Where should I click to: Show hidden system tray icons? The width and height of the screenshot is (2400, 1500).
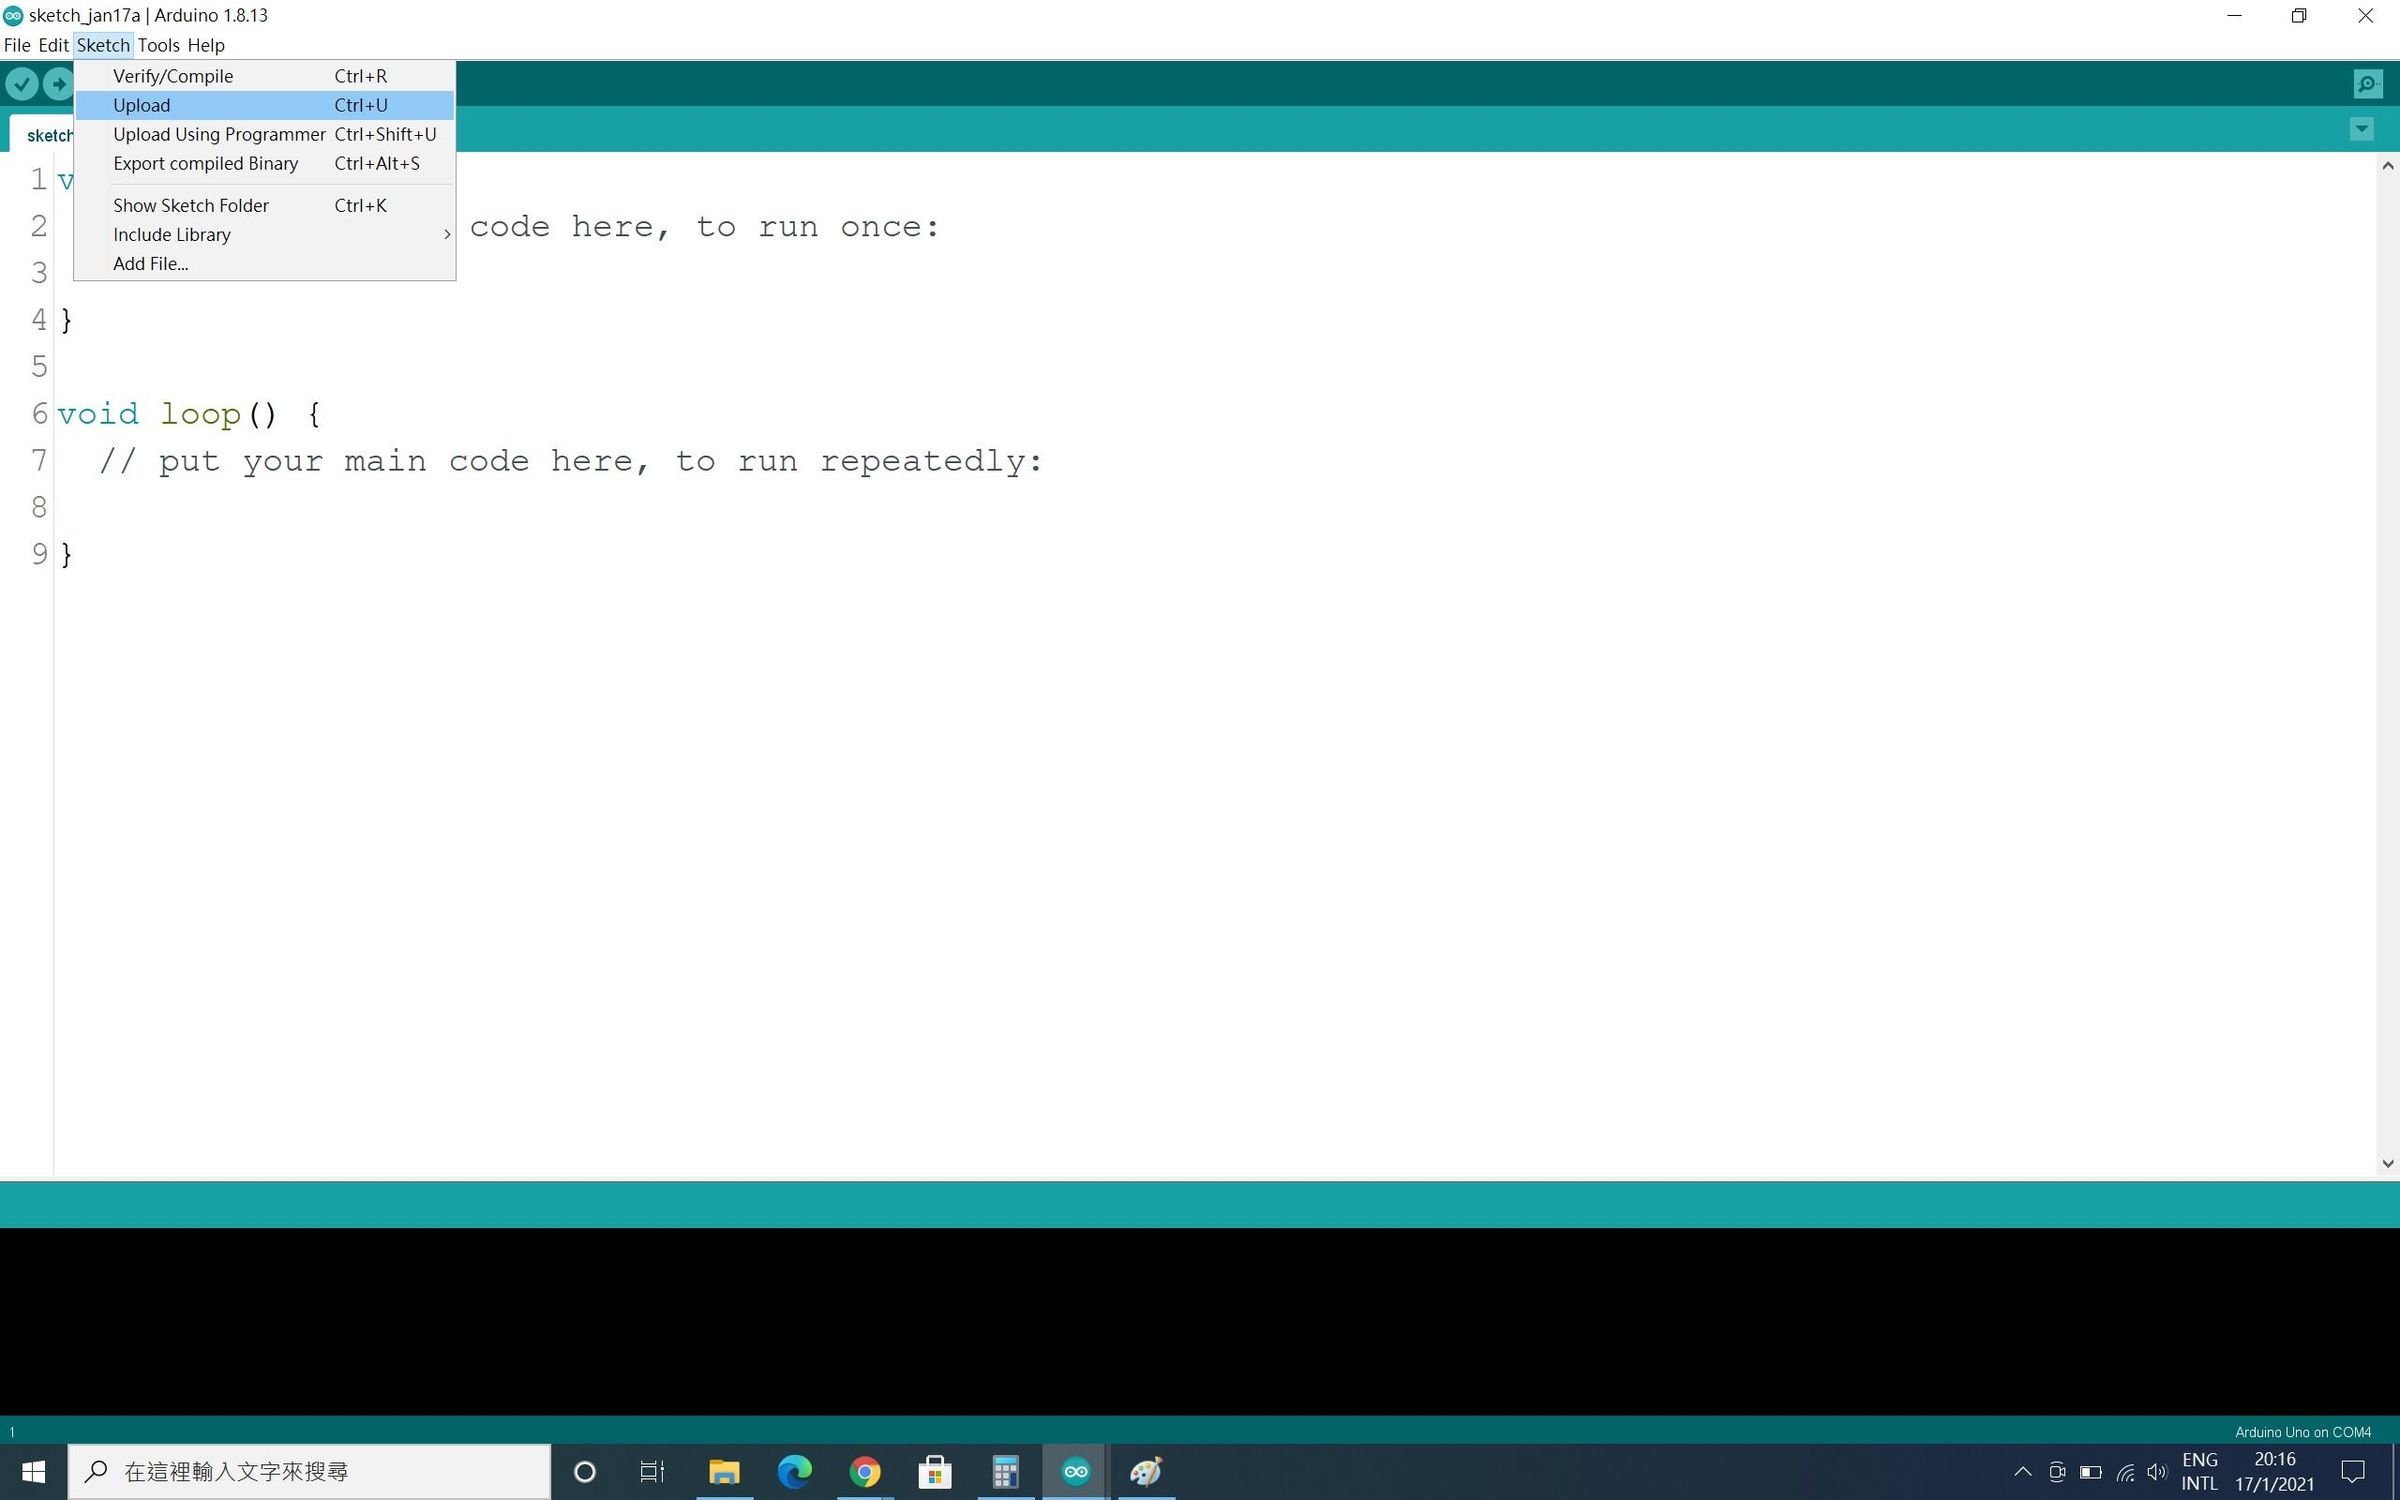tap(2022, 1471)
